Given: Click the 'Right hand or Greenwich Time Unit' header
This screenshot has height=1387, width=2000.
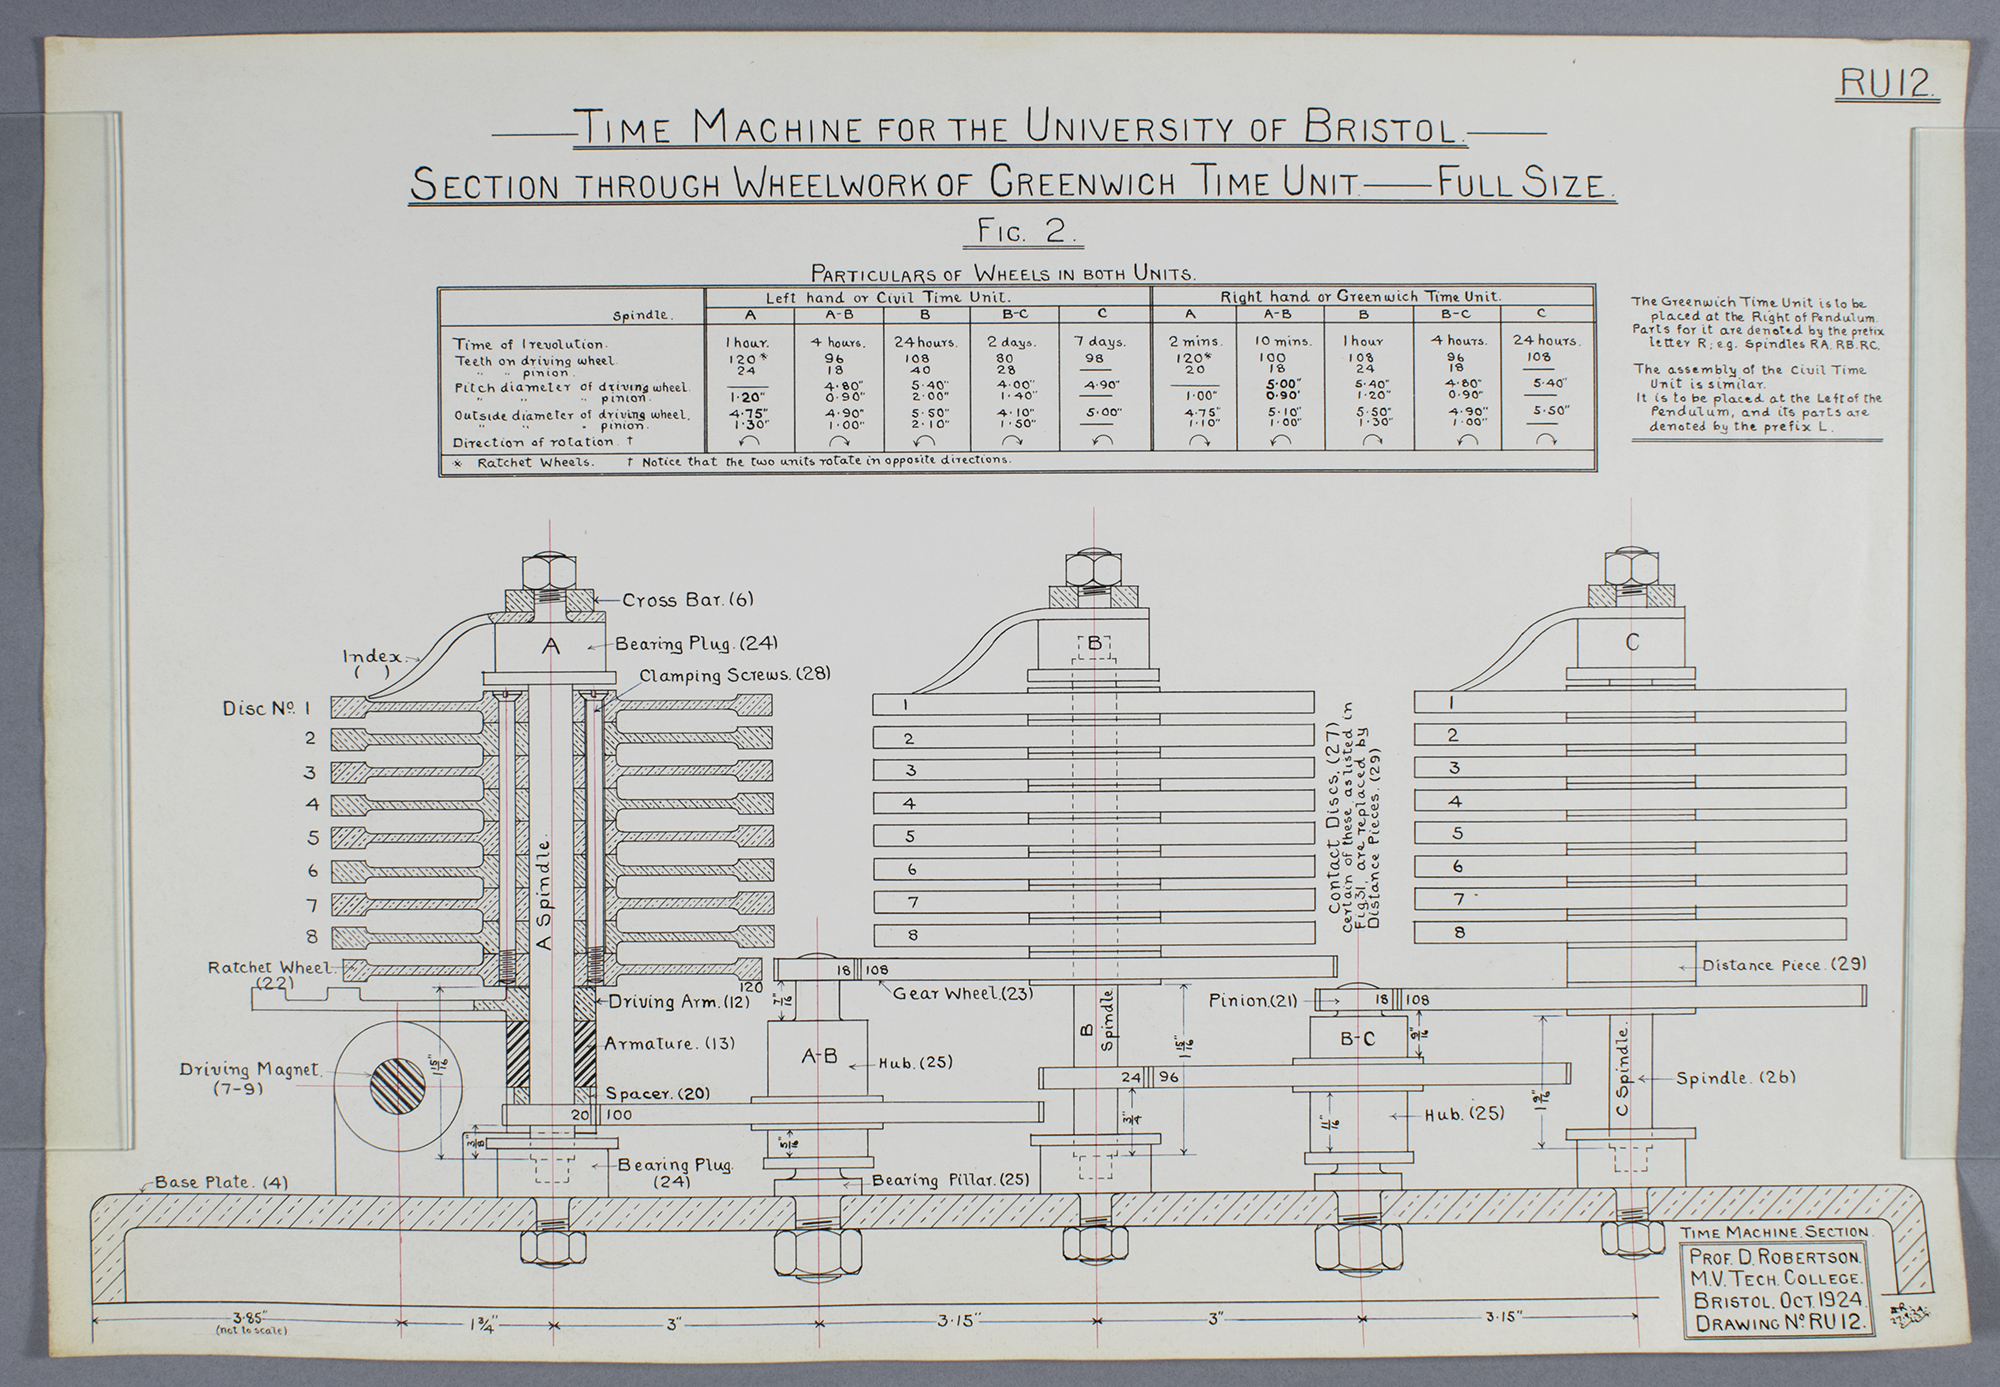Looking at the screenshot, I should coord(1360,297).
